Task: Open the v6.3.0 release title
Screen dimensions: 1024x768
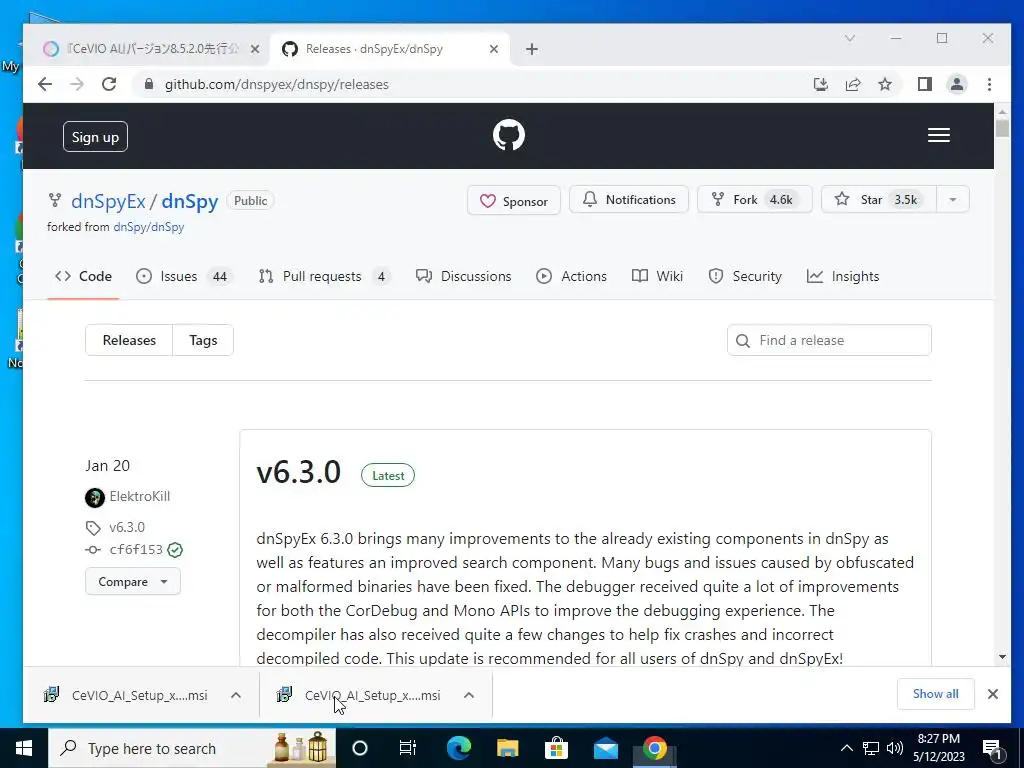Action: (x=298, y=472)
